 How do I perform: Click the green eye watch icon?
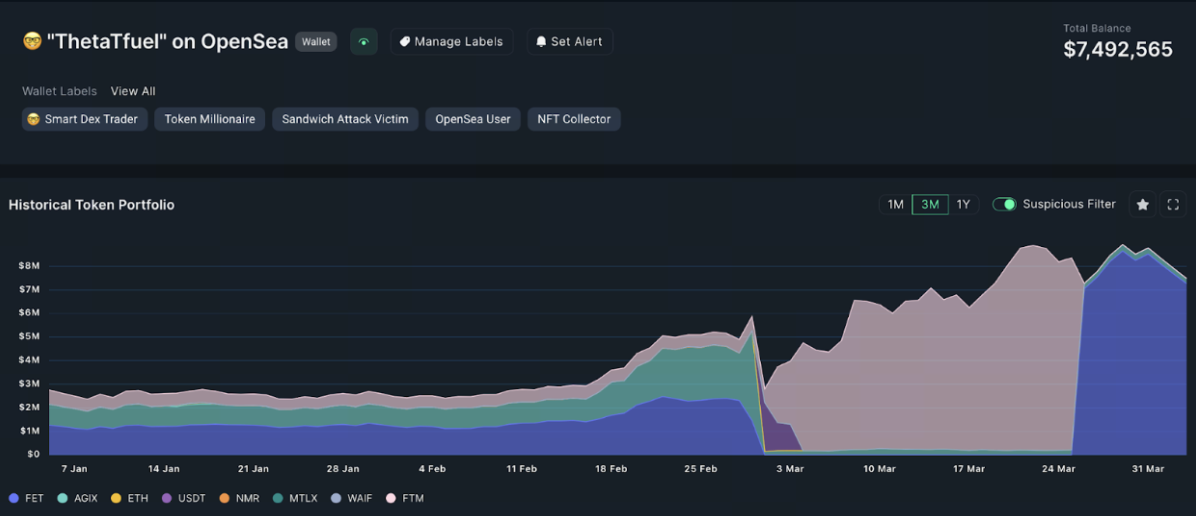tap(364, 42)
